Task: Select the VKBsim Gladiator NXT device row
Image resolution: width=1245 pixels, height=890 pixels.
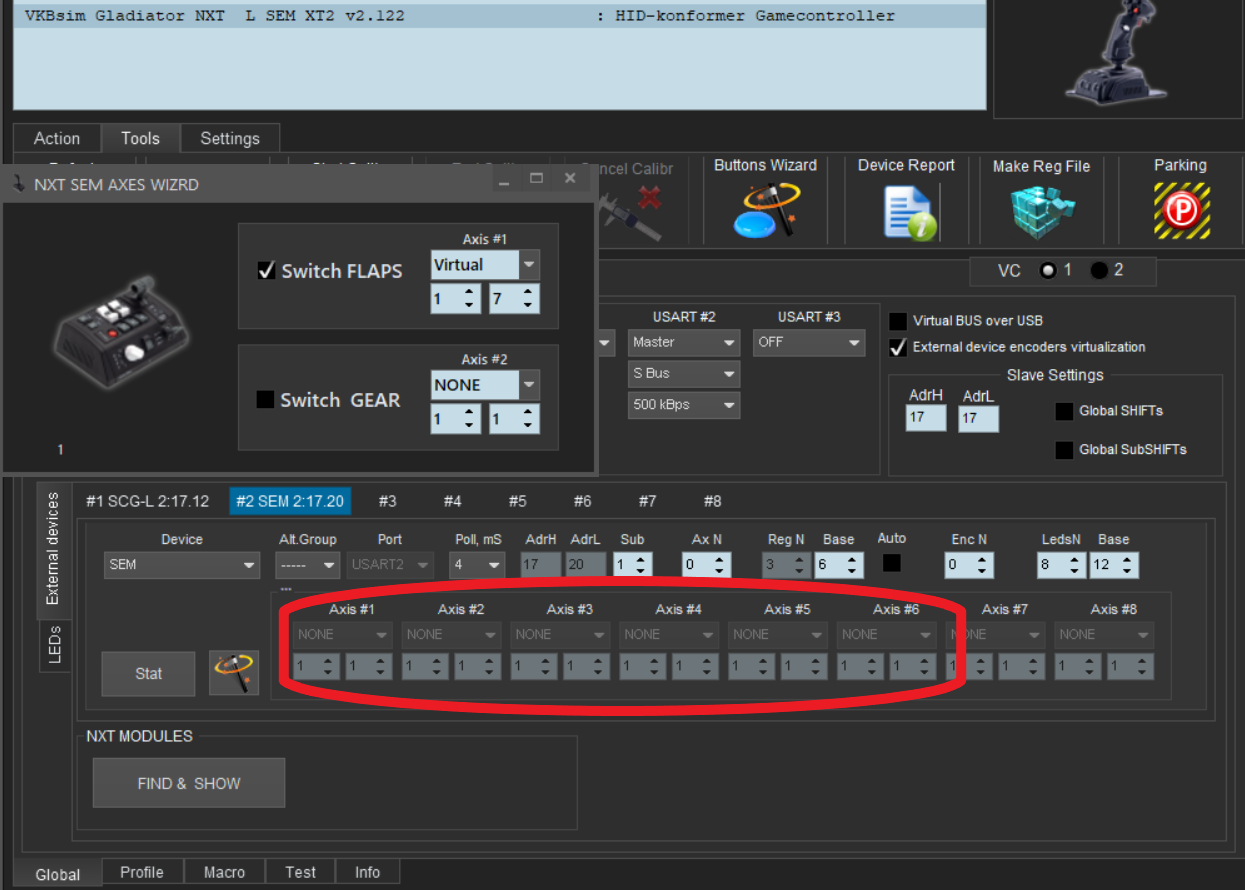Action: 499,16
